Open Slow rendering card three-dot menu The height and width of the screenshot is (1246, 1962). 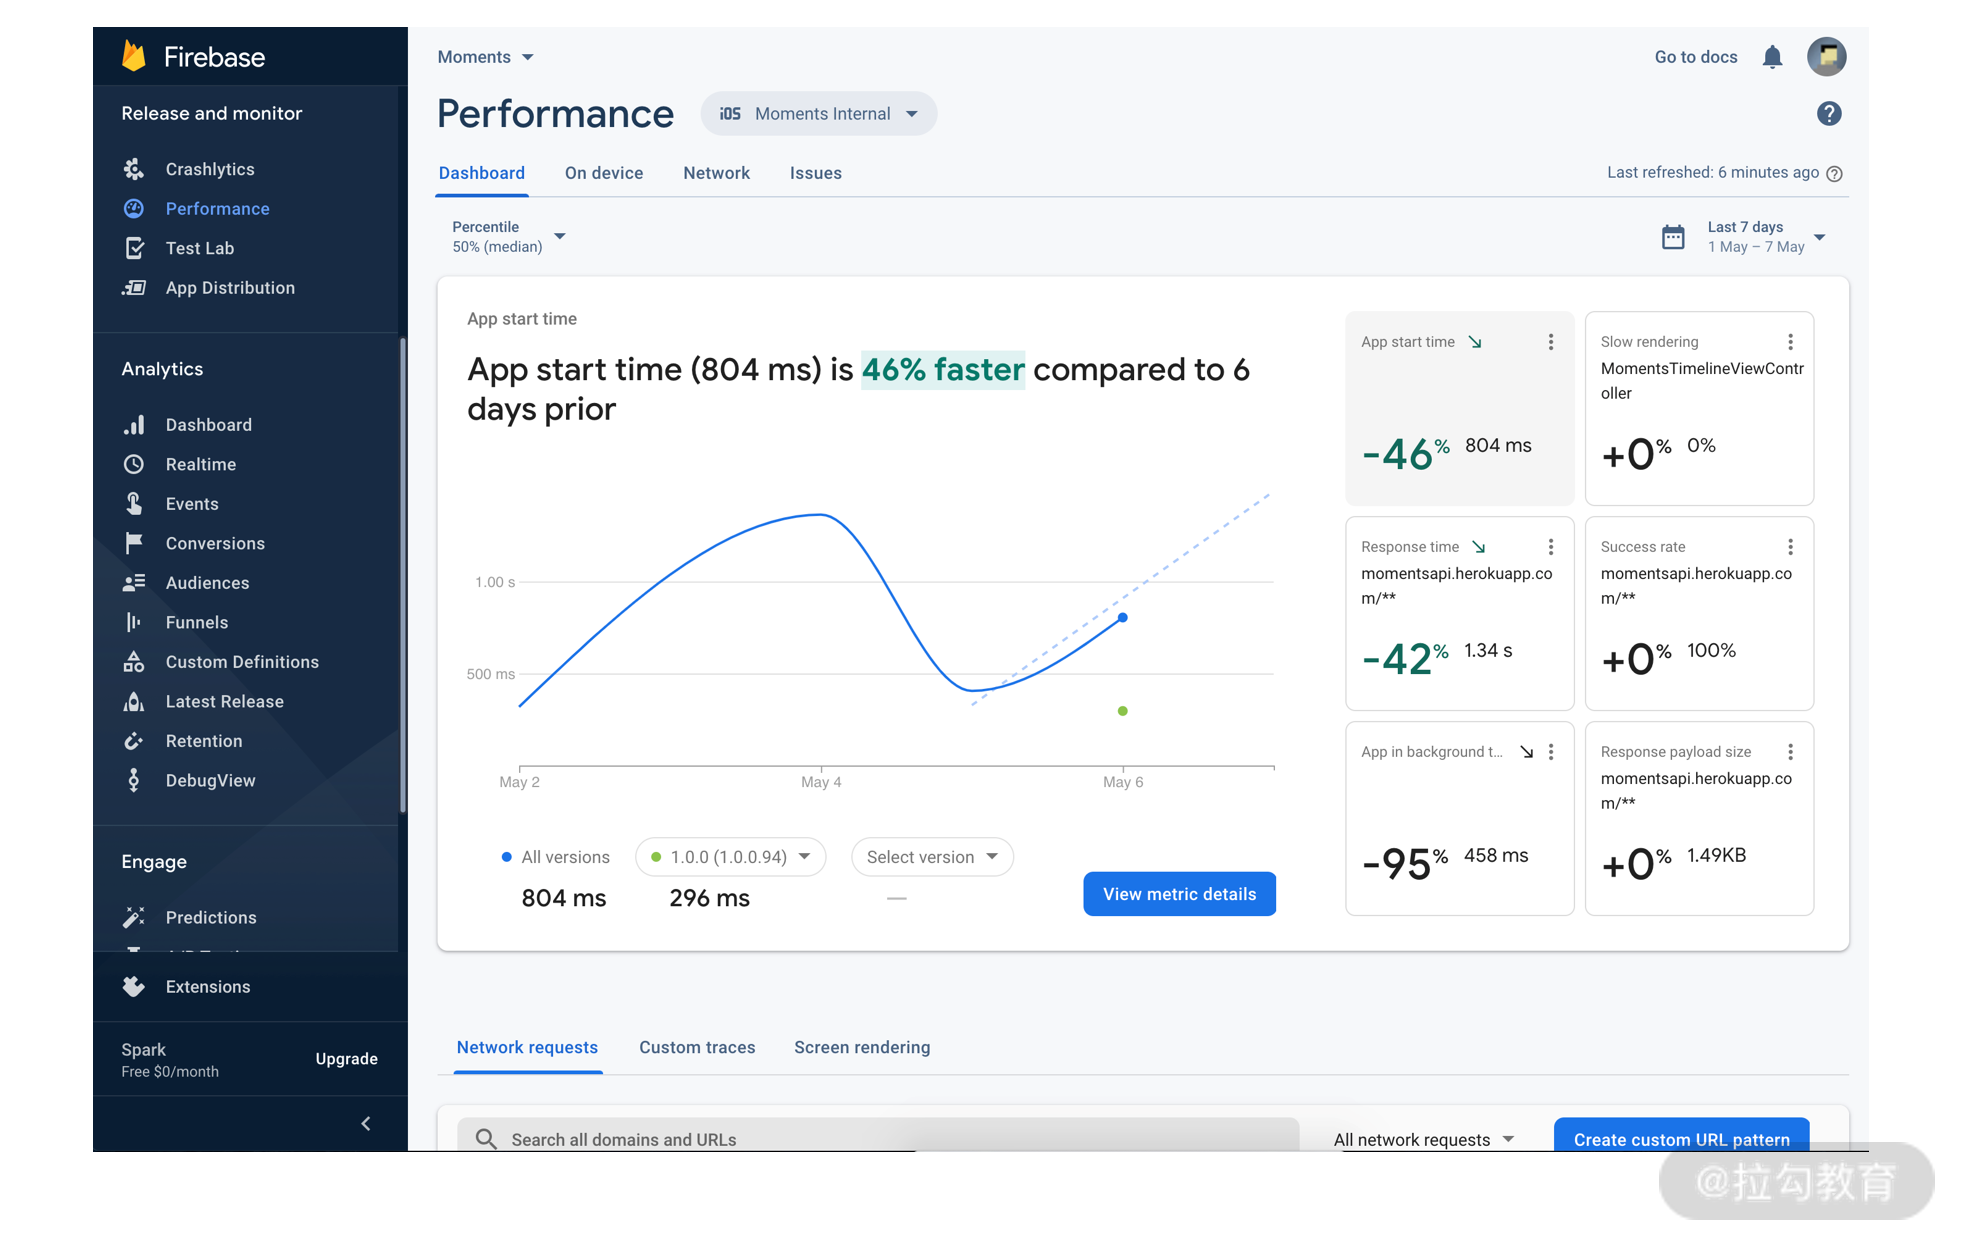pos(1790,342)
